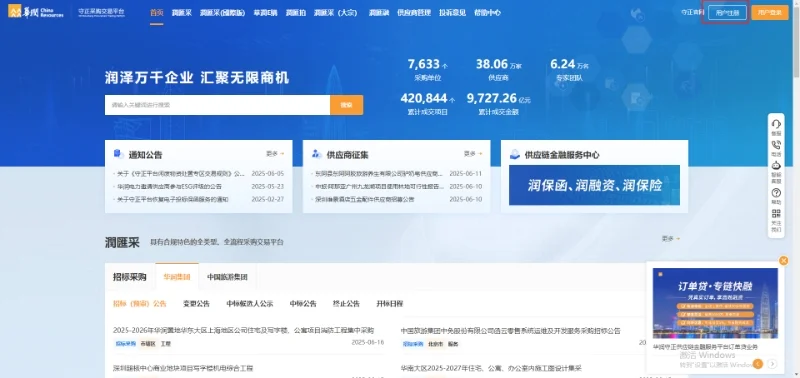Open the headset customer service icon
The image size is (800, 378).
(x=776, y=124)
